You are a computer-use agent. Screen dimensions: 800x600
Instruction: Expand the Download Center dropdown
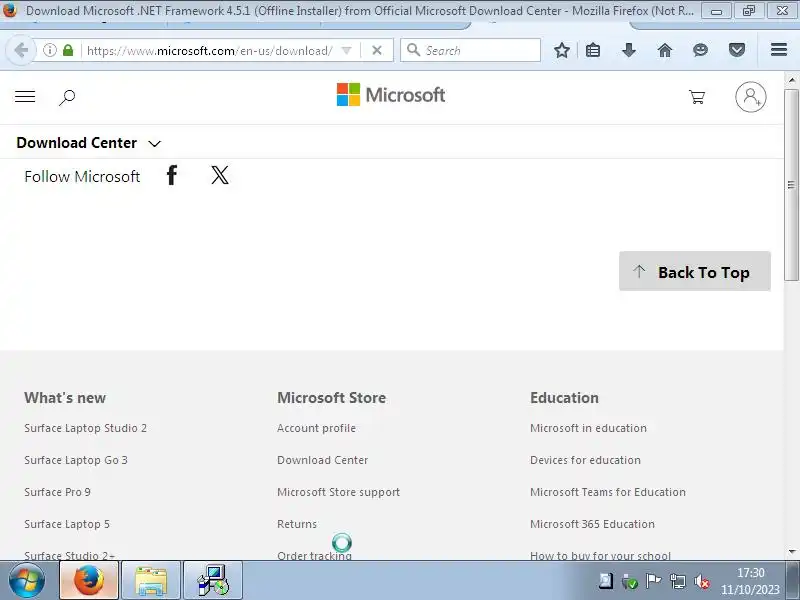click(x=89, y=143)
